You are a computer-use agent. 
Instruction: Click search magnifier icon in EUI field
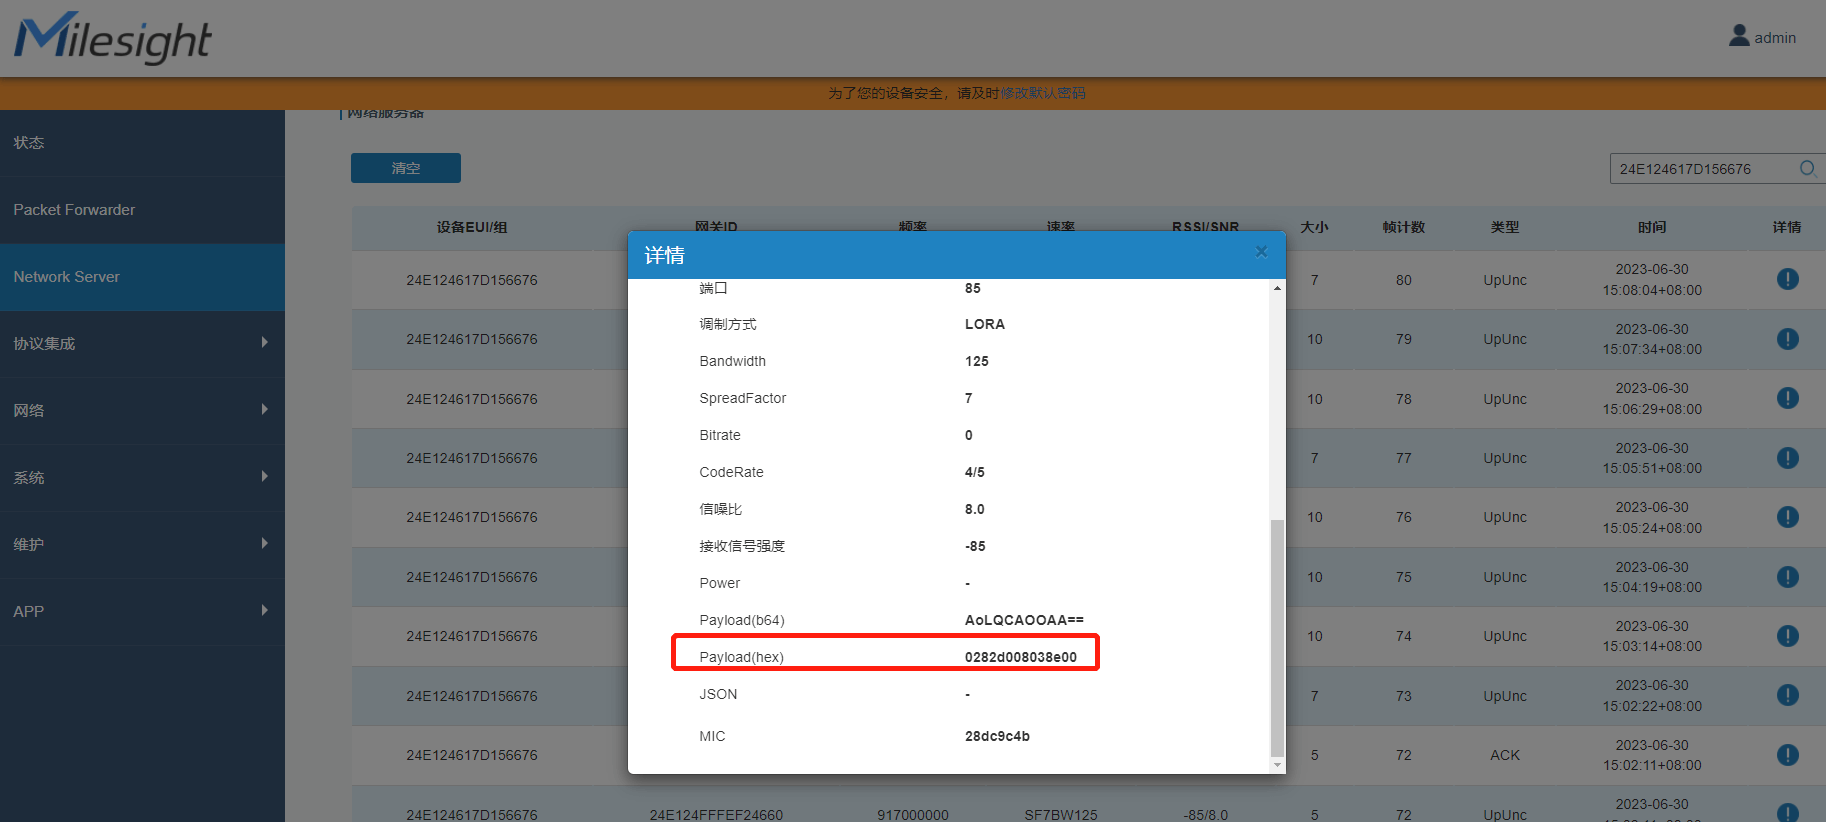pos(1807,169)
